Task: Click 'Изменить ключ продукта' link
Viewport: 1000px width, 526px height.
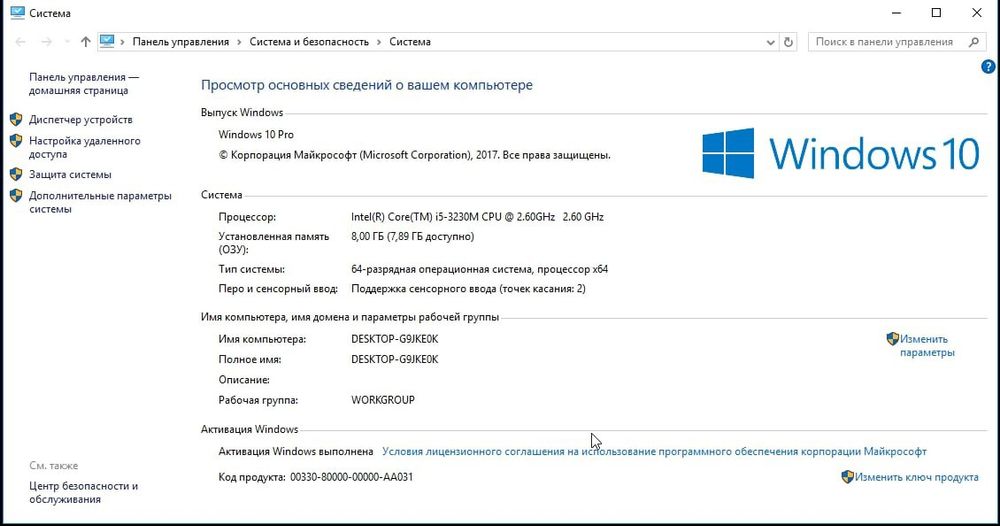Action: [916, 477]
